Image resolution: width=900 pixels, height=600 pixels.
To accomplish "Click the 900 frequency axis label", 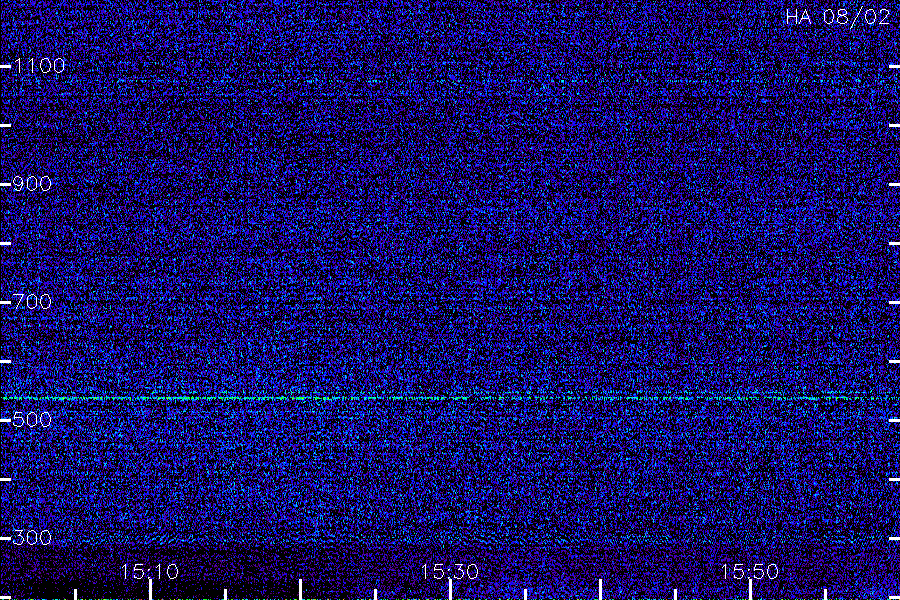I will tap(32, 184).
